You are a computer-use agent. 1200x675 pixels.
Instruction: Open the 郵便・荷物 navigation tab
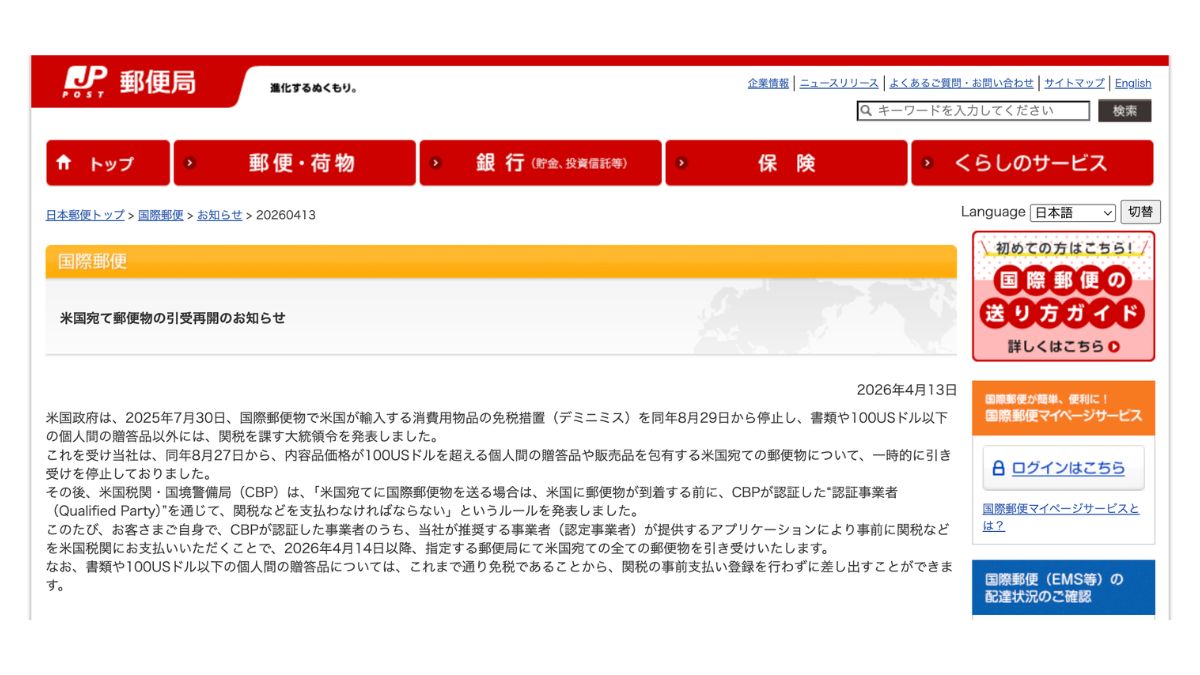pos(294,163)
